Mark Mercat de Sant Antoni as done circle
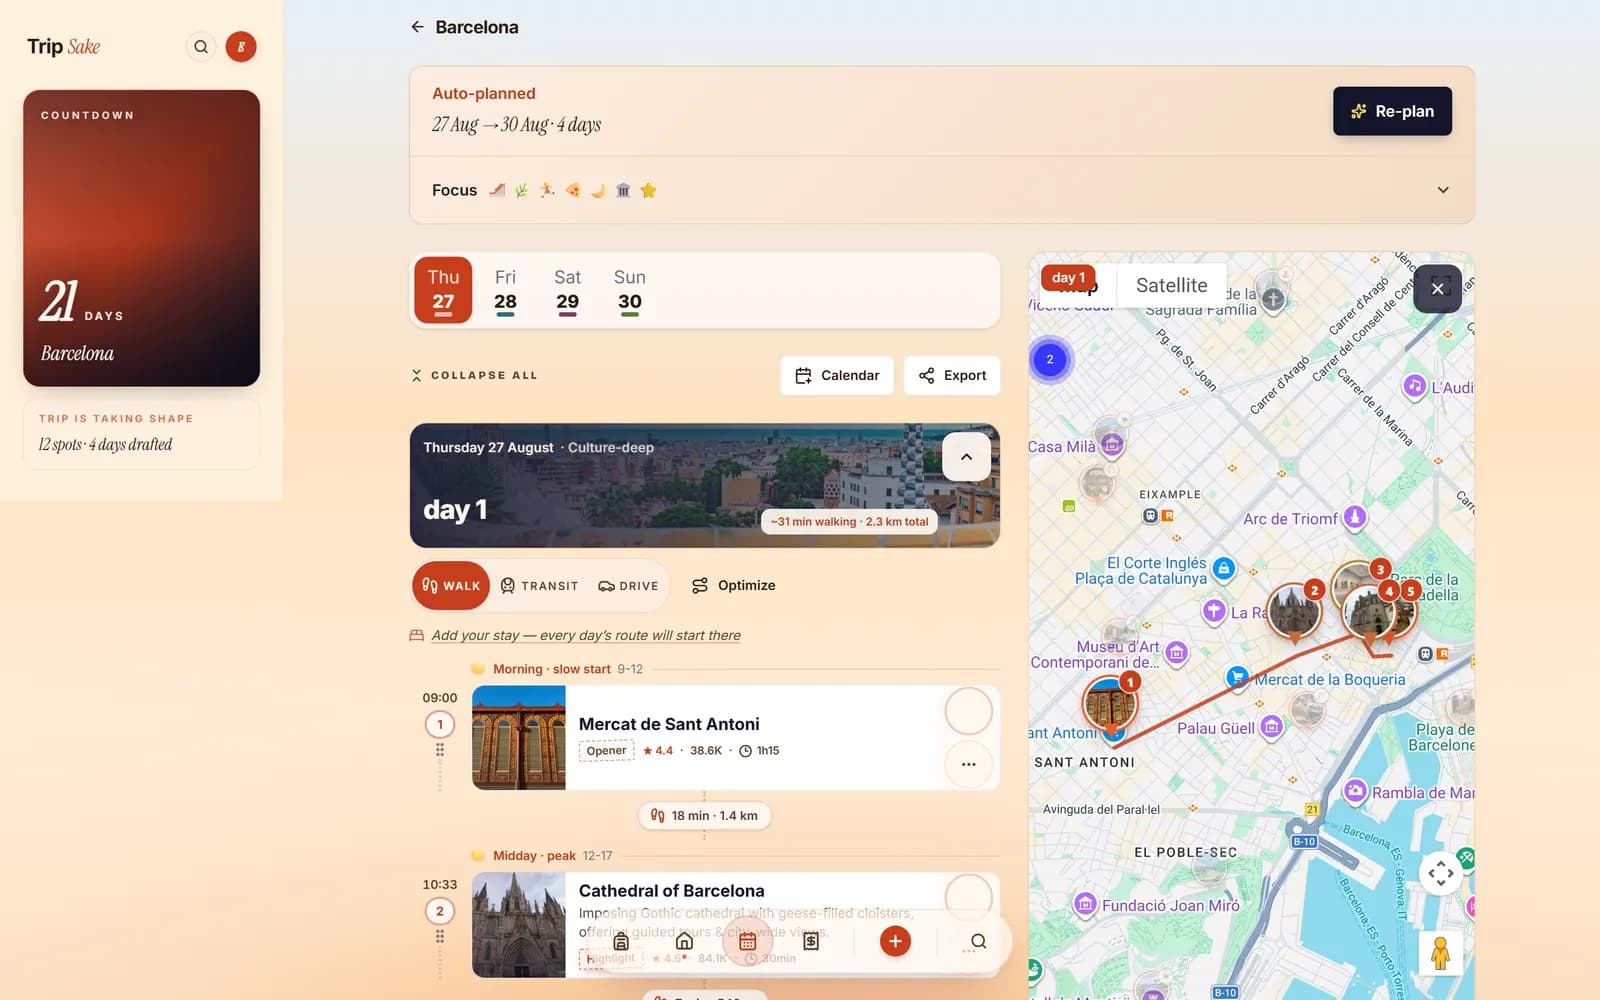The height and width of the screenshot is (1000, 1600). coord(968,712)
